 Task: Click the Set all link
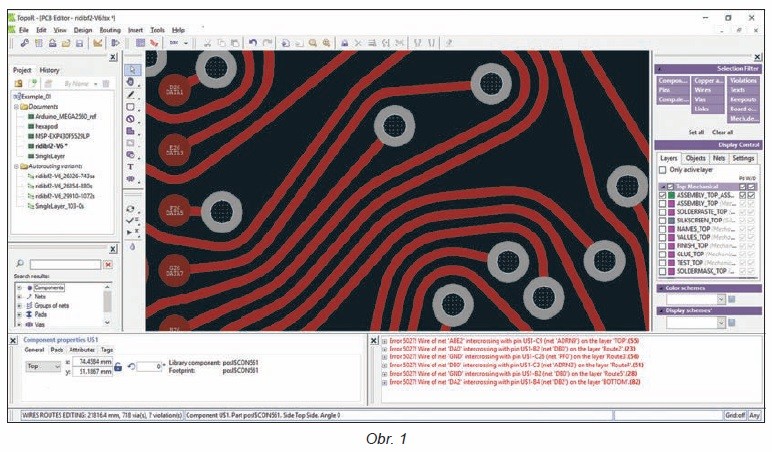point(696,132)
